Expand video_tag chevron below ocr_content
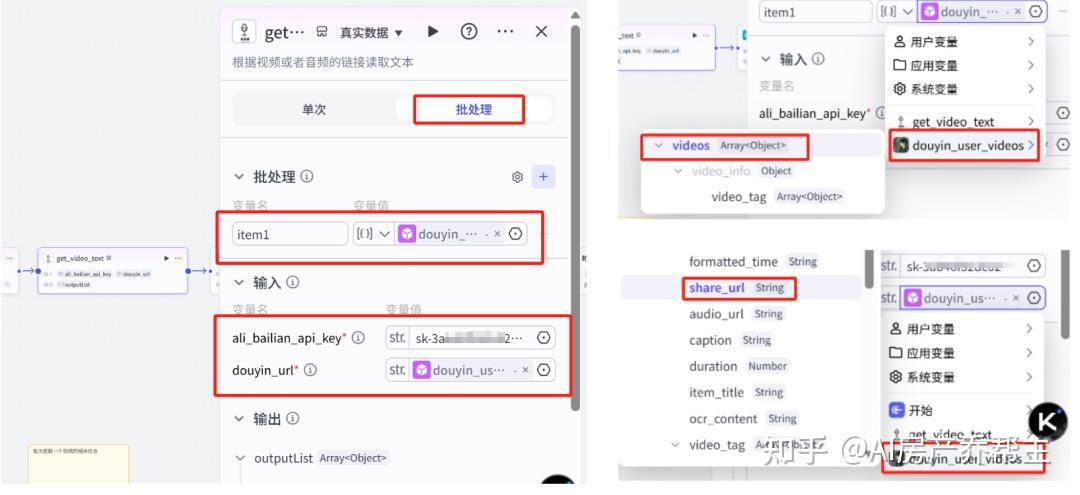Screen dimensions: 1080x495 676,445
